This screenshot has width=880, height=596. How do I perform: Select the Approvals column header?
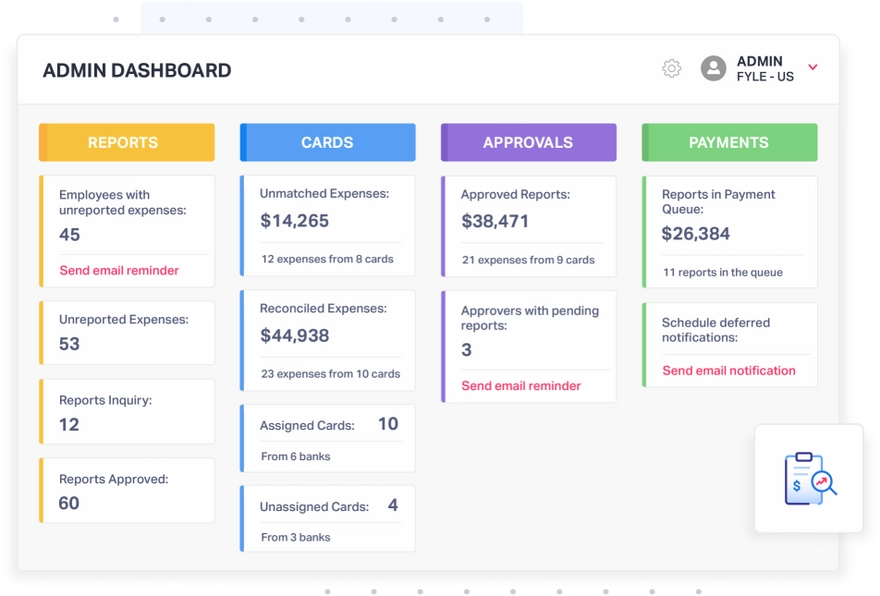528,142
